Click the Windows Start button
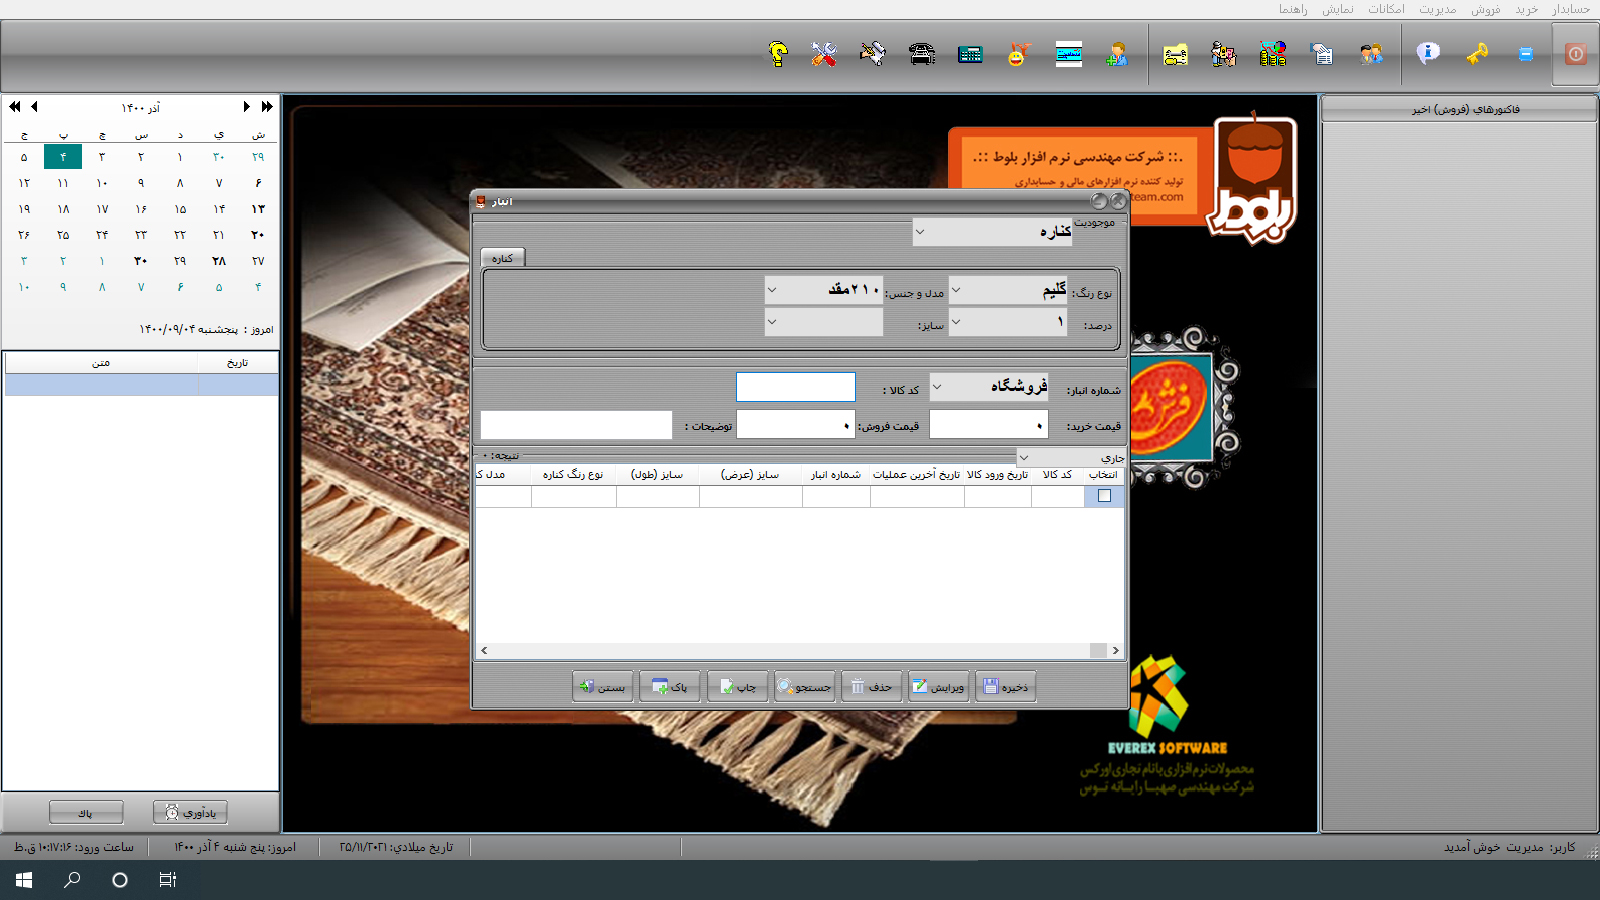This screenshot has width=1600, height=900. [x=24, y=880]
